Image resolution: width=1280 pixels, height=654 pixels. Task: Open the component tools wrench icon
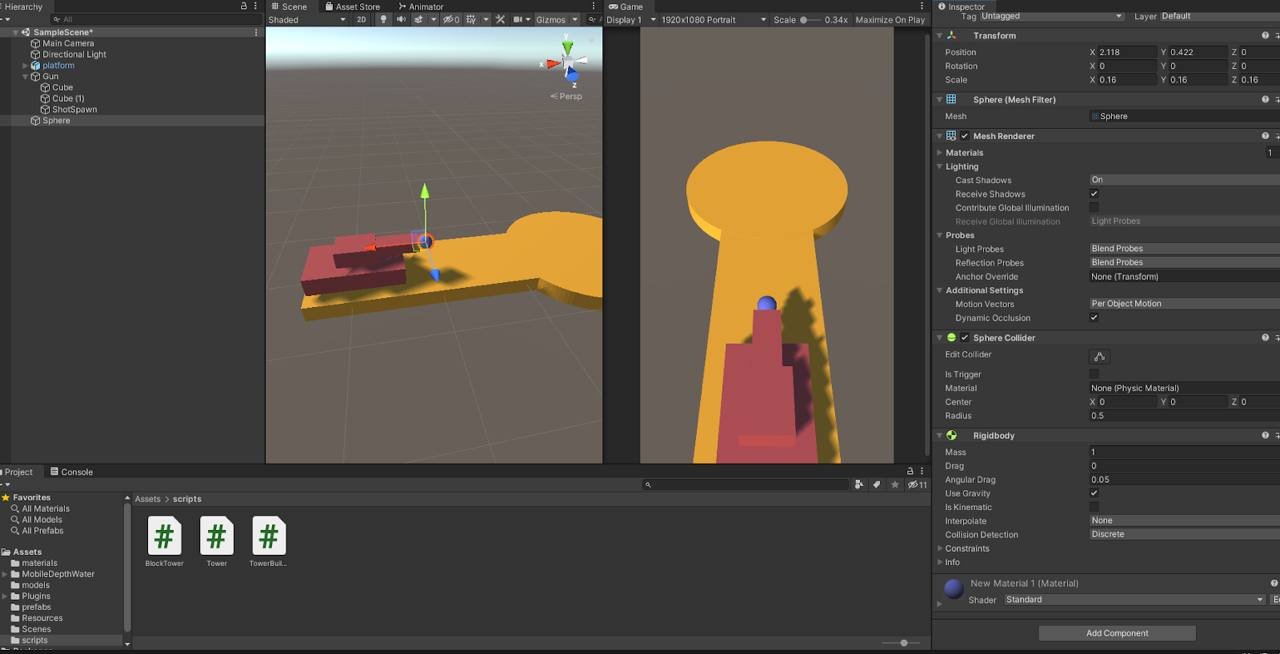click(x=500, y=19)
